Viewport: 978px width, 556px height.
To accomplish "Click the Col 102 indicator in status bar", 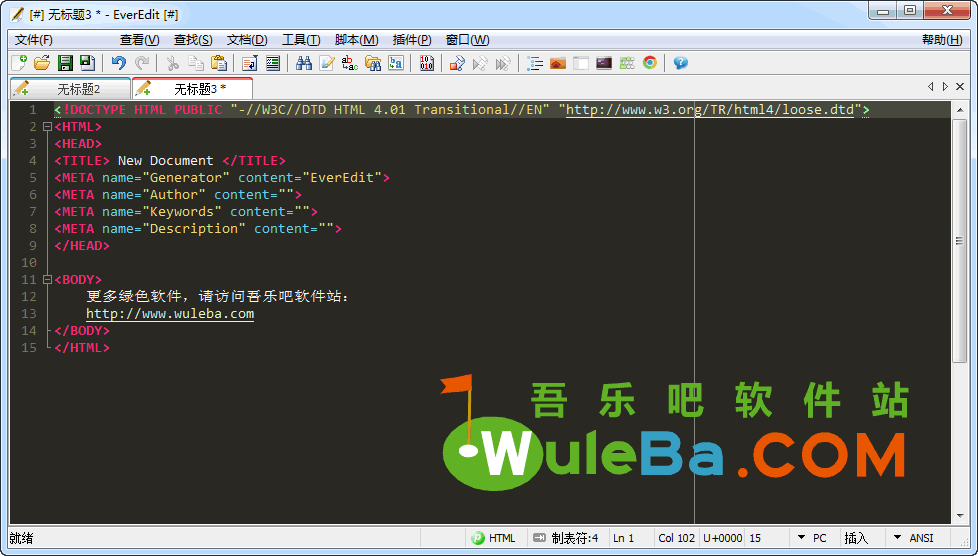I will coord(676,537).
